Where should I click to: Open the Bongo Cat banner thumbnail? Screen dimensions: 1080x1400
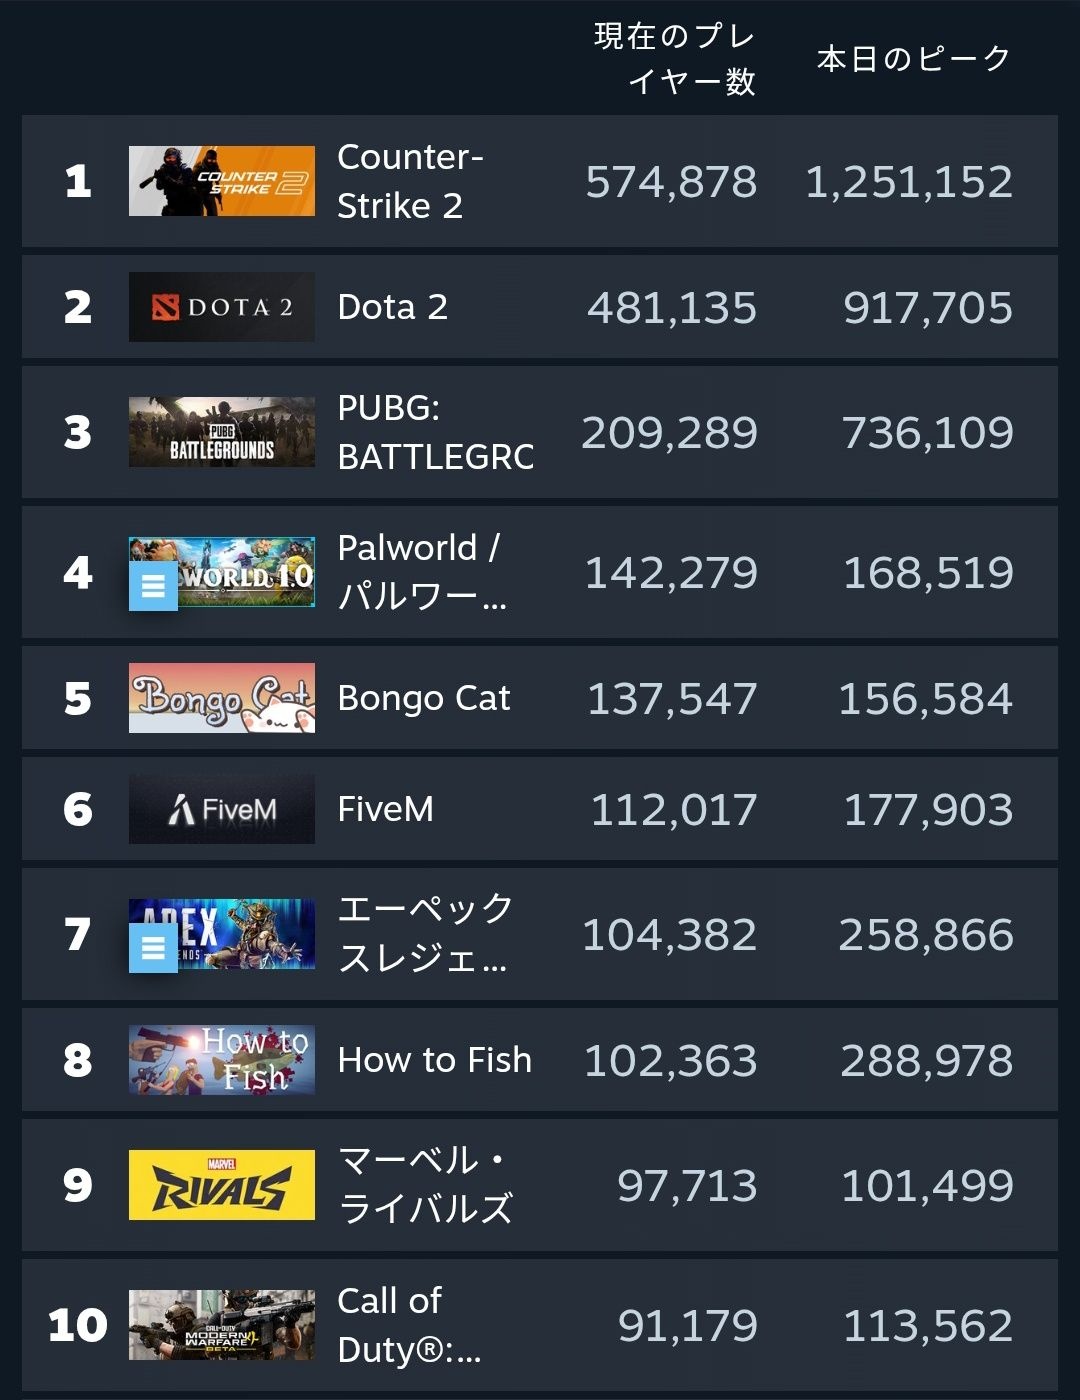(x=221, y=698)
